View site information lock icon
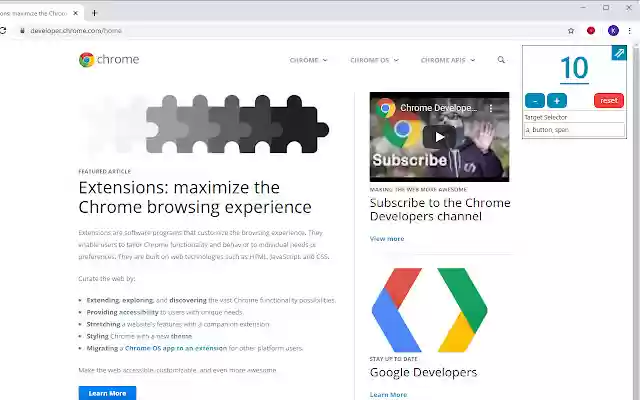The image size is (640, 400). 22,31
